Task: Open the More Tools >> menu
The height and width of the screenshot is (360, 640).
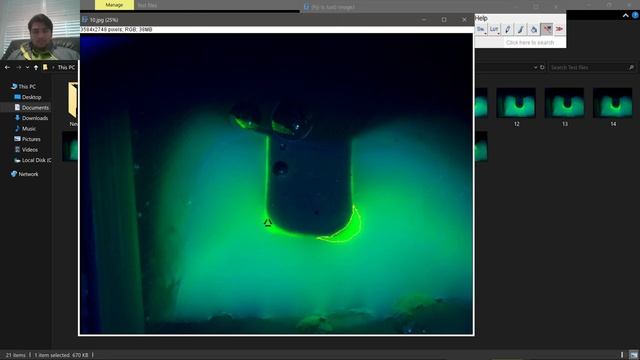Action: coord(559,29)
